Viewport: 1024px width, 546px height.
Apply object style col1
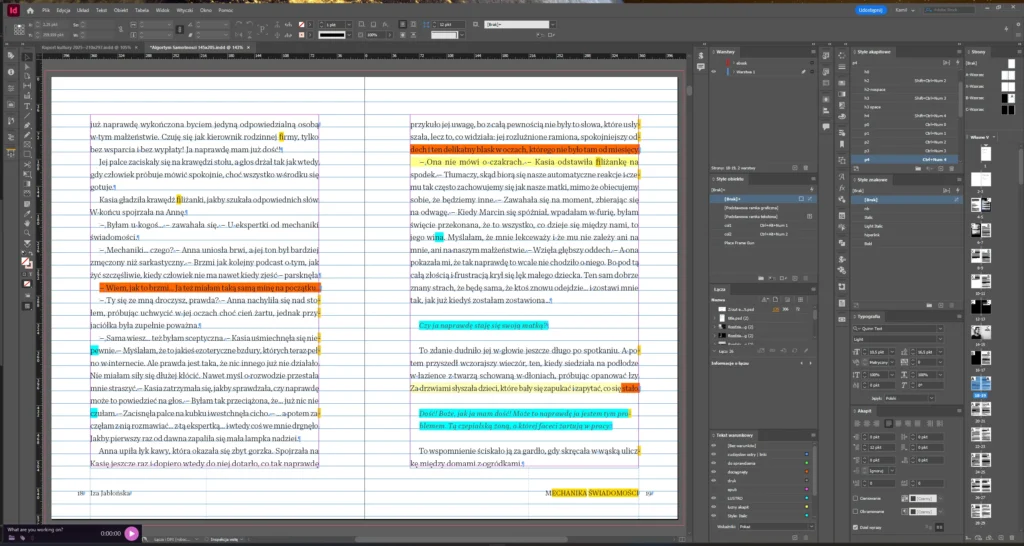click(x=763, y=226)
